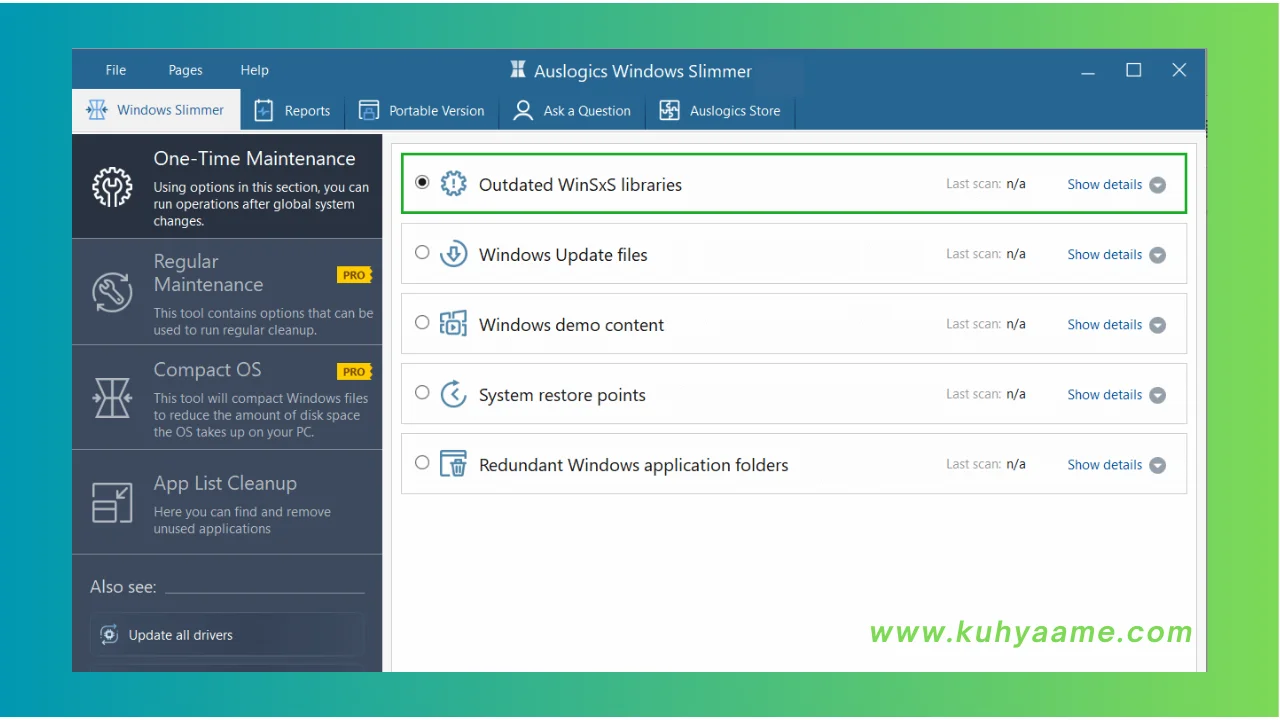Open the File menu

point(116,70)
